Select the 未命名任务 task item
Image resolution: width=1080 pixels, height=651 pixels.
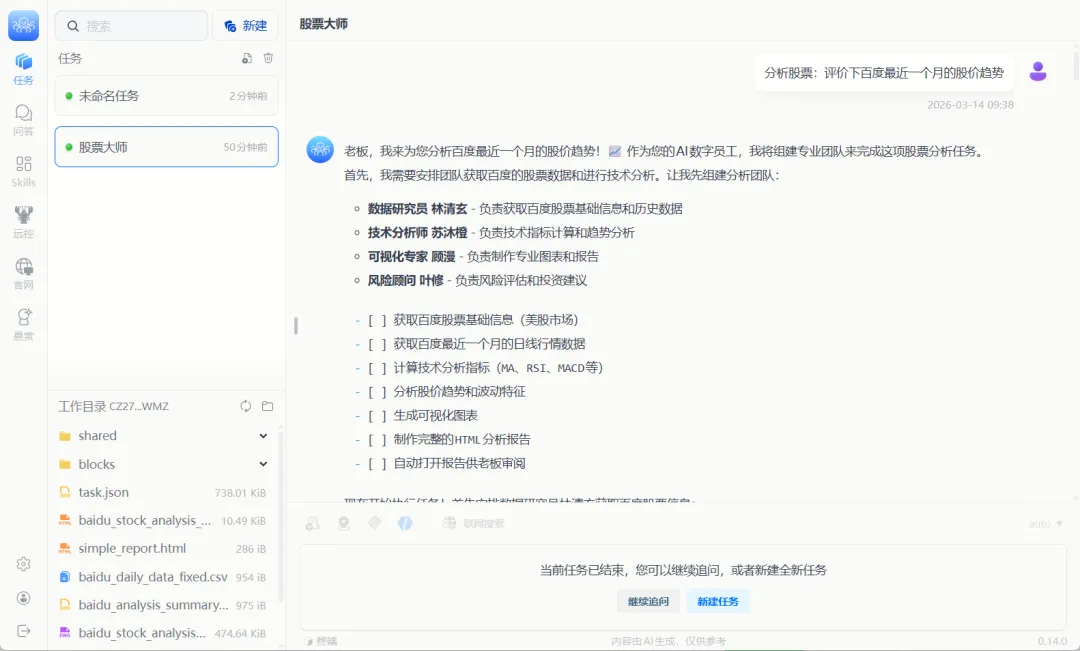click(167, 96)
